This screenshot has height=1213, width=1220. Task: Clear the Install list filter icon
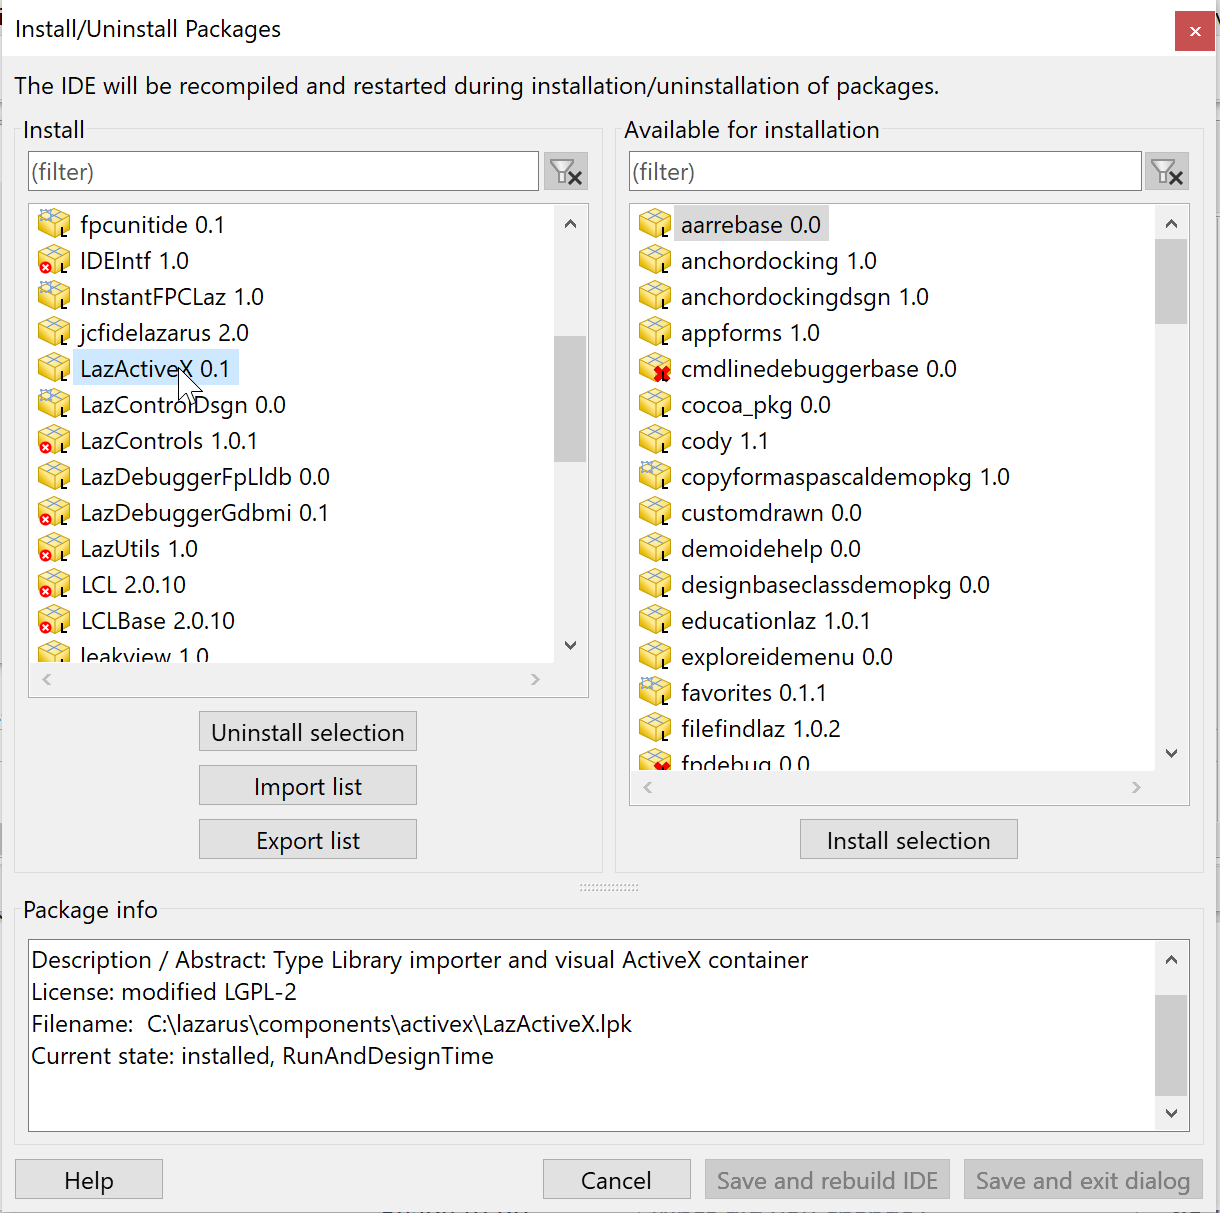(565, 172)
